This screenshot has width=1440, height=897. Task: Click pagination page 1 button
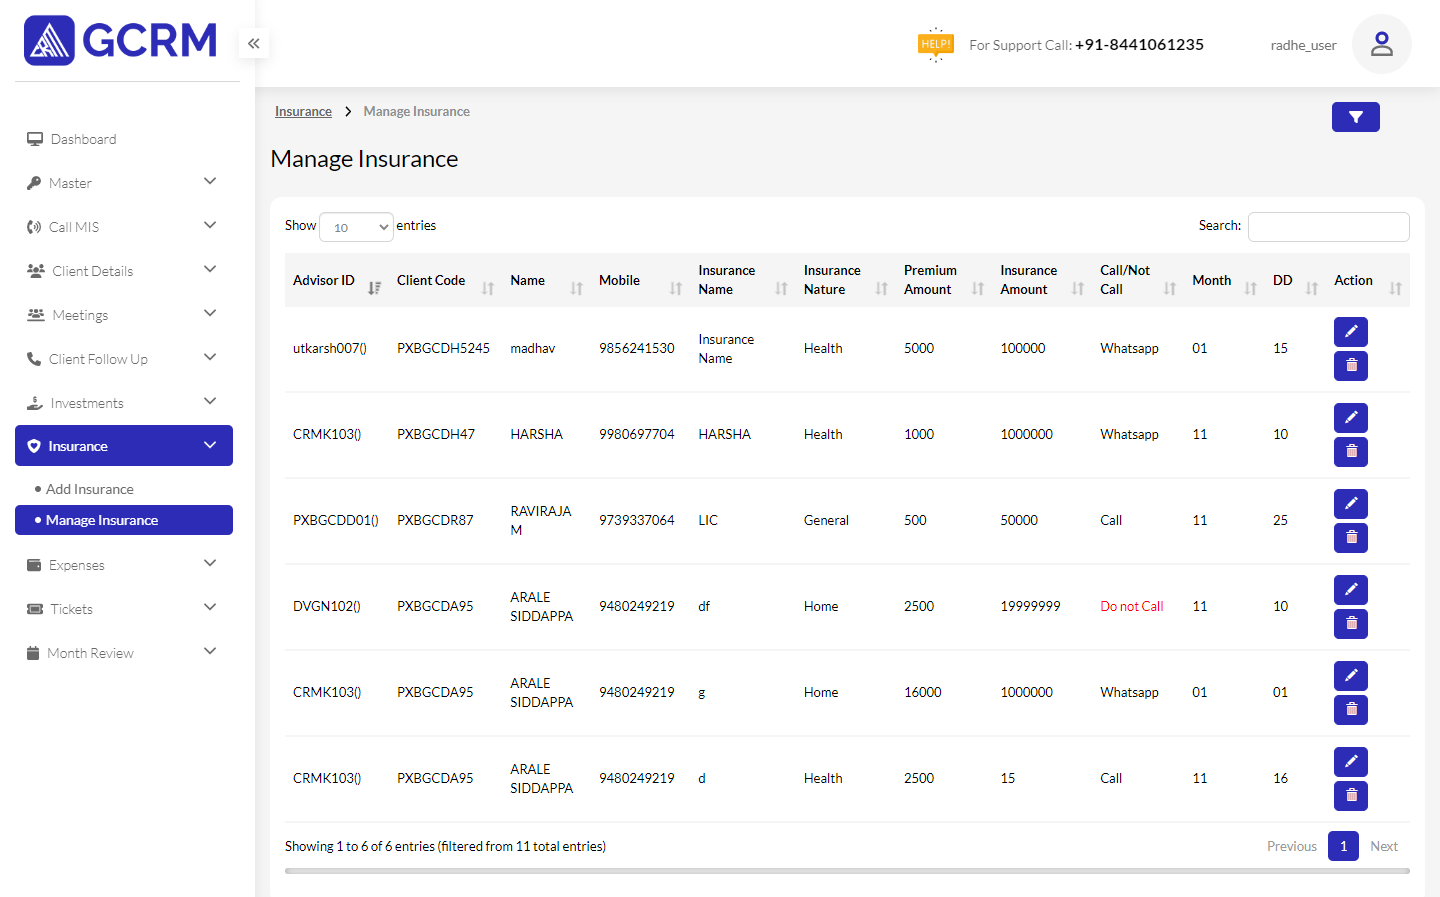point(1343,846)
